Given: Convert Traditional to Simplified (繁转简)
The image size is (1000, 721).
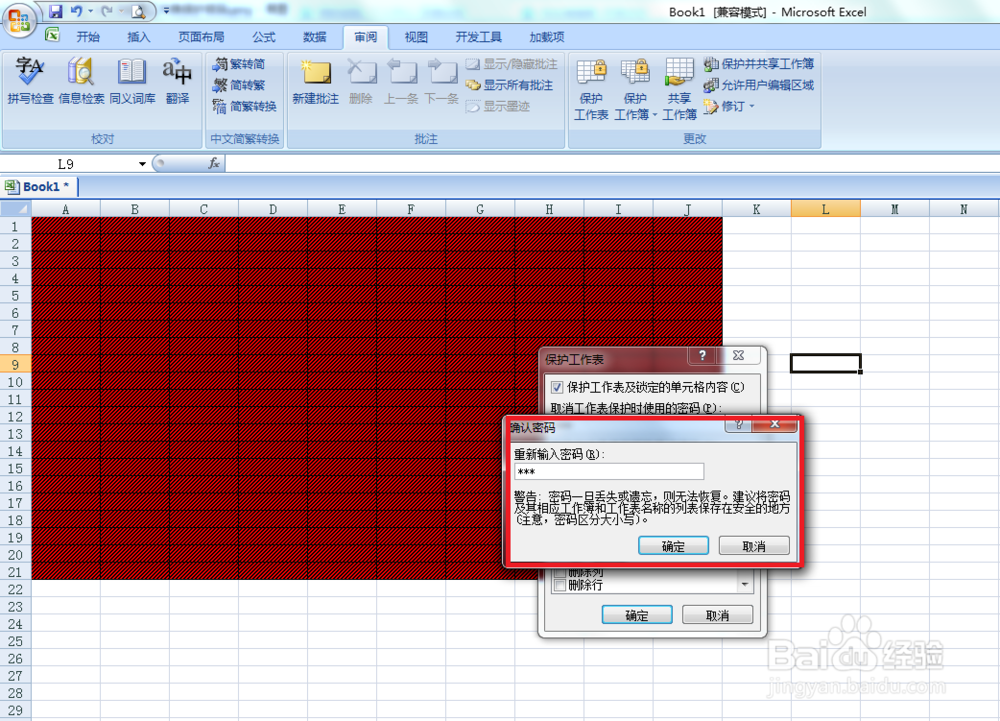Looking at the screenshot, I should tap(239, 64).
